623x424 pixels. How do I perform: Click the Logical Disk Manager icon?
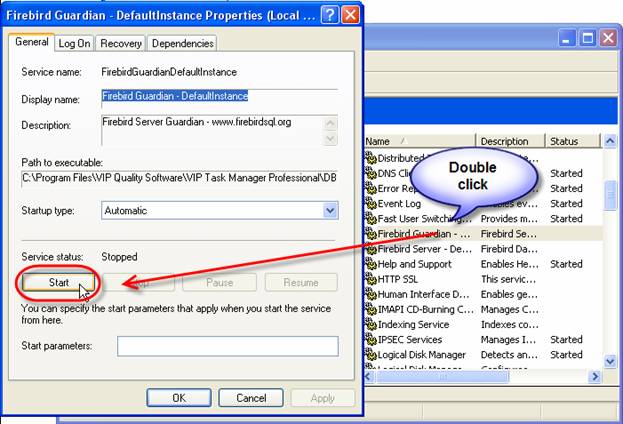[x=369, y=355]
